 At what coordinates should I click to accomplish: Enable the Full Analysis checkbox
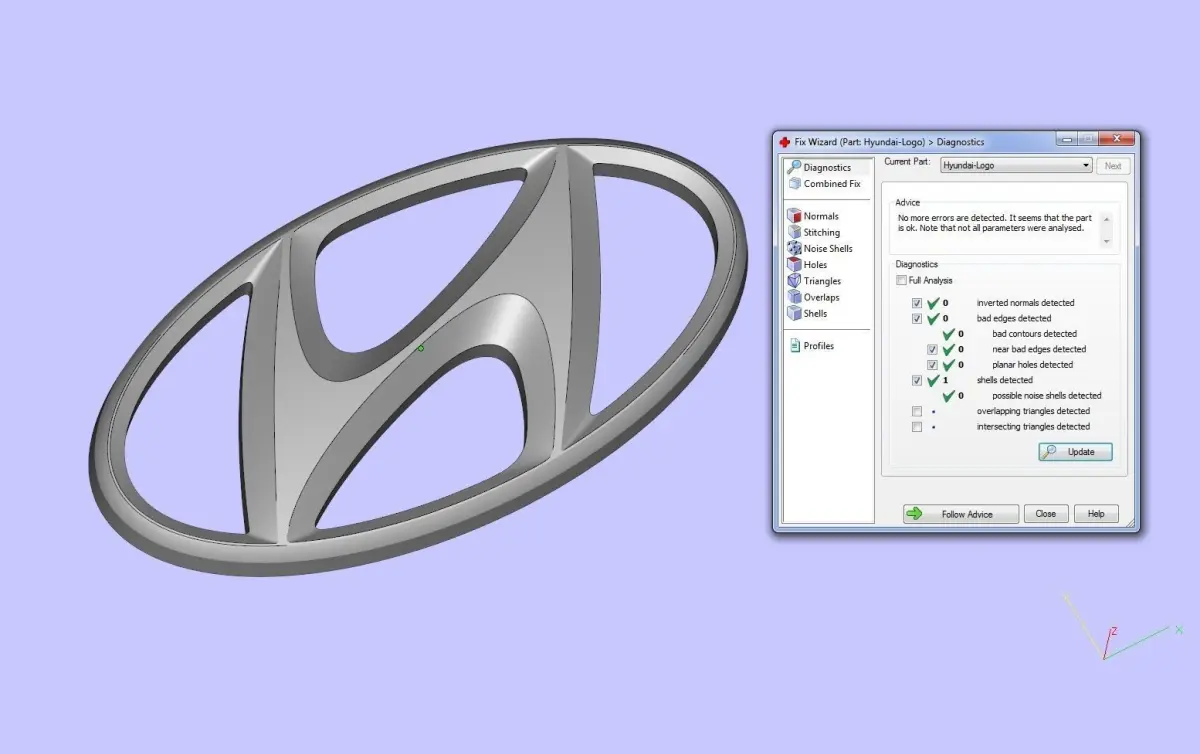pos(901,281)
